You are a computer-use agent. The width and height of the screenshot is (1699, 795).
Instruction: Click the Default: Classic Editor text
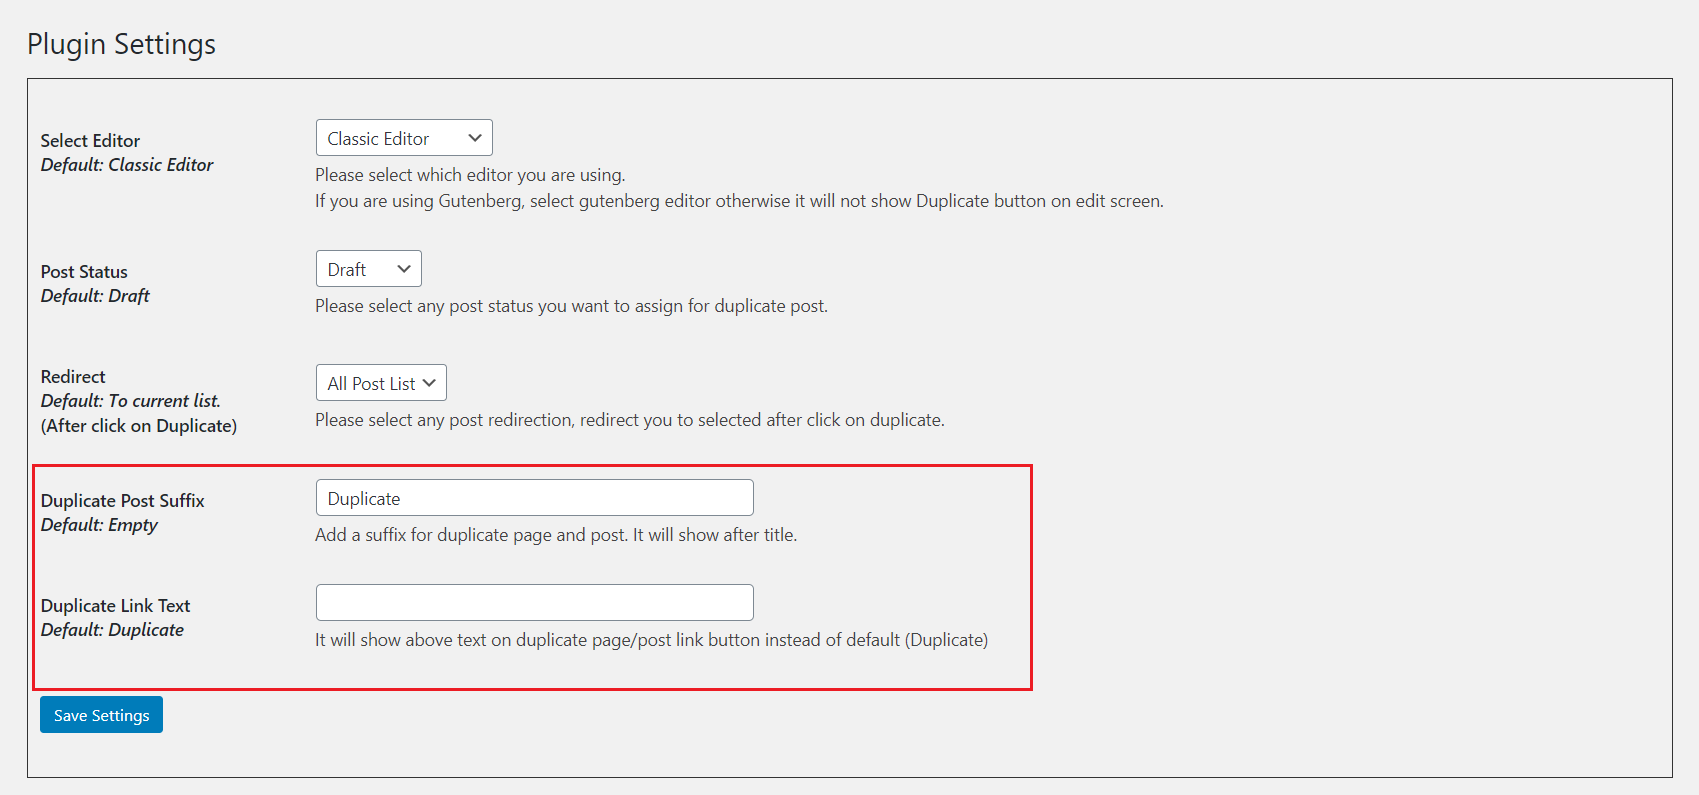coord(127,165)
